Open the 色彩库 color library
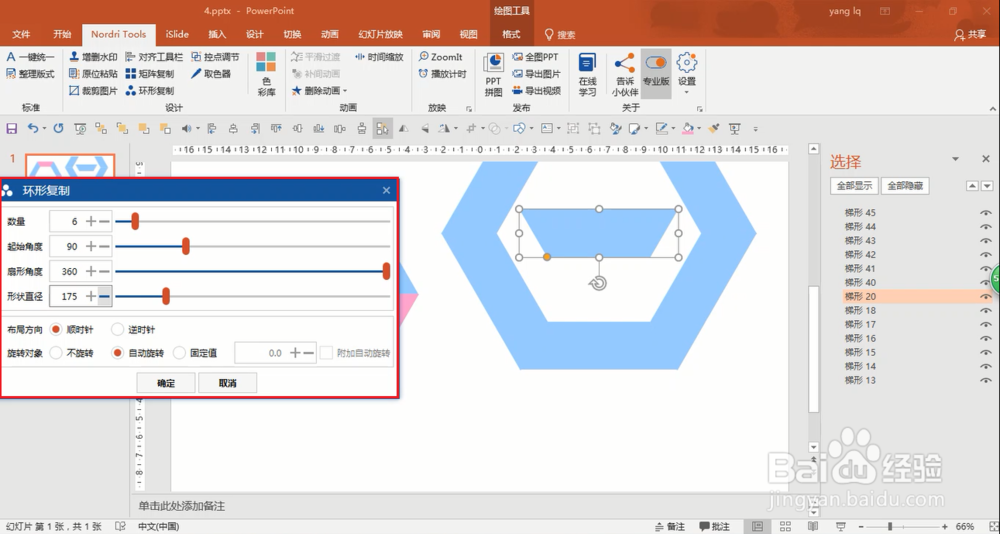 coord(266,74)
